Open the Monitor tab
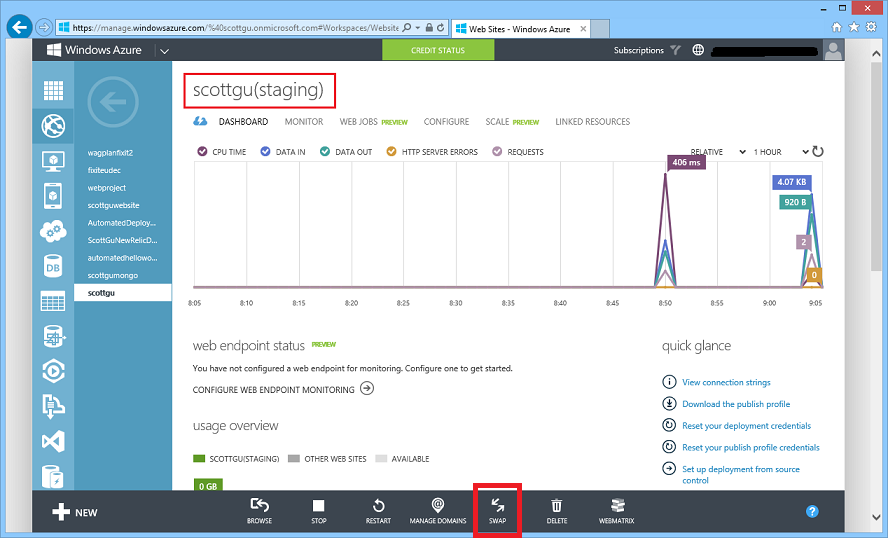Screen dimensions: 888x538 click(x=304, y=122)
